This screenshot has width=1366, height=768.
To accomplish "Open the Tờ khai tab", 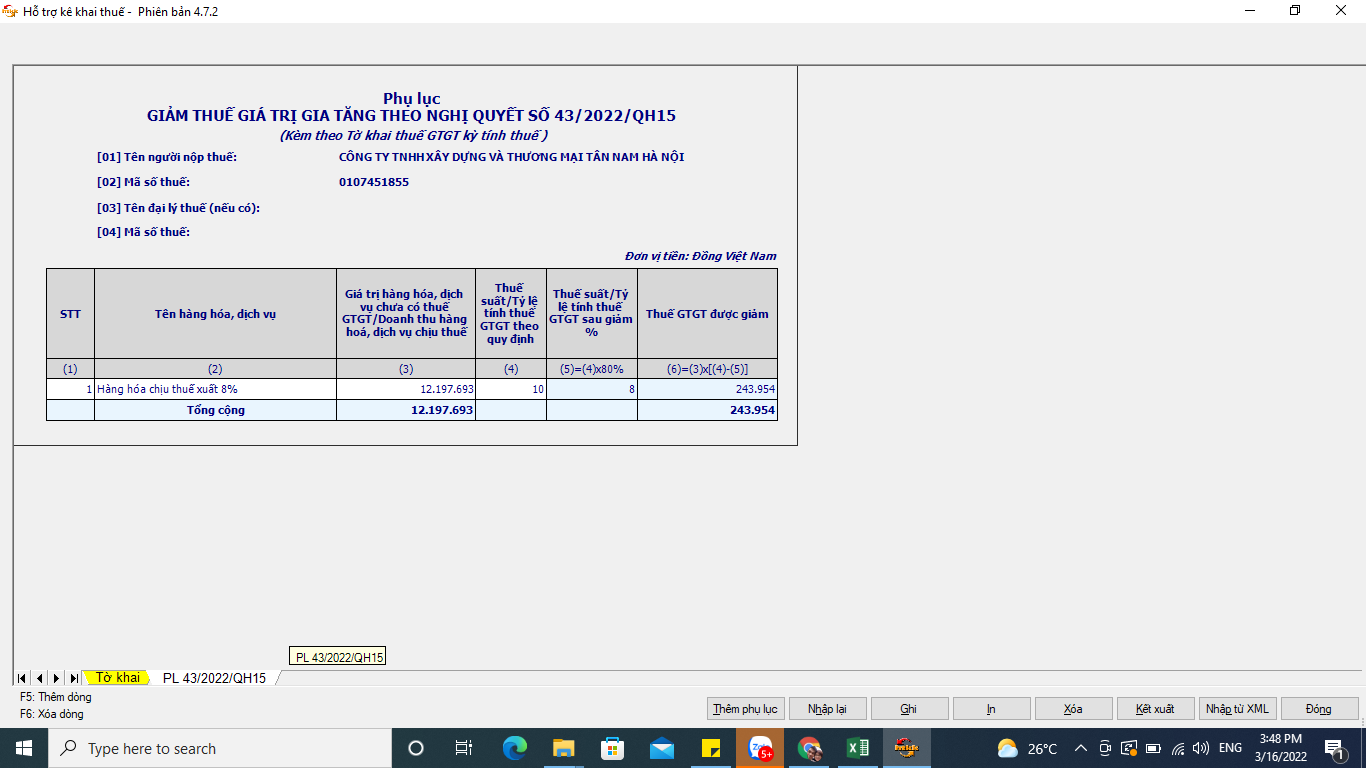I will click(x=117, y=678).
